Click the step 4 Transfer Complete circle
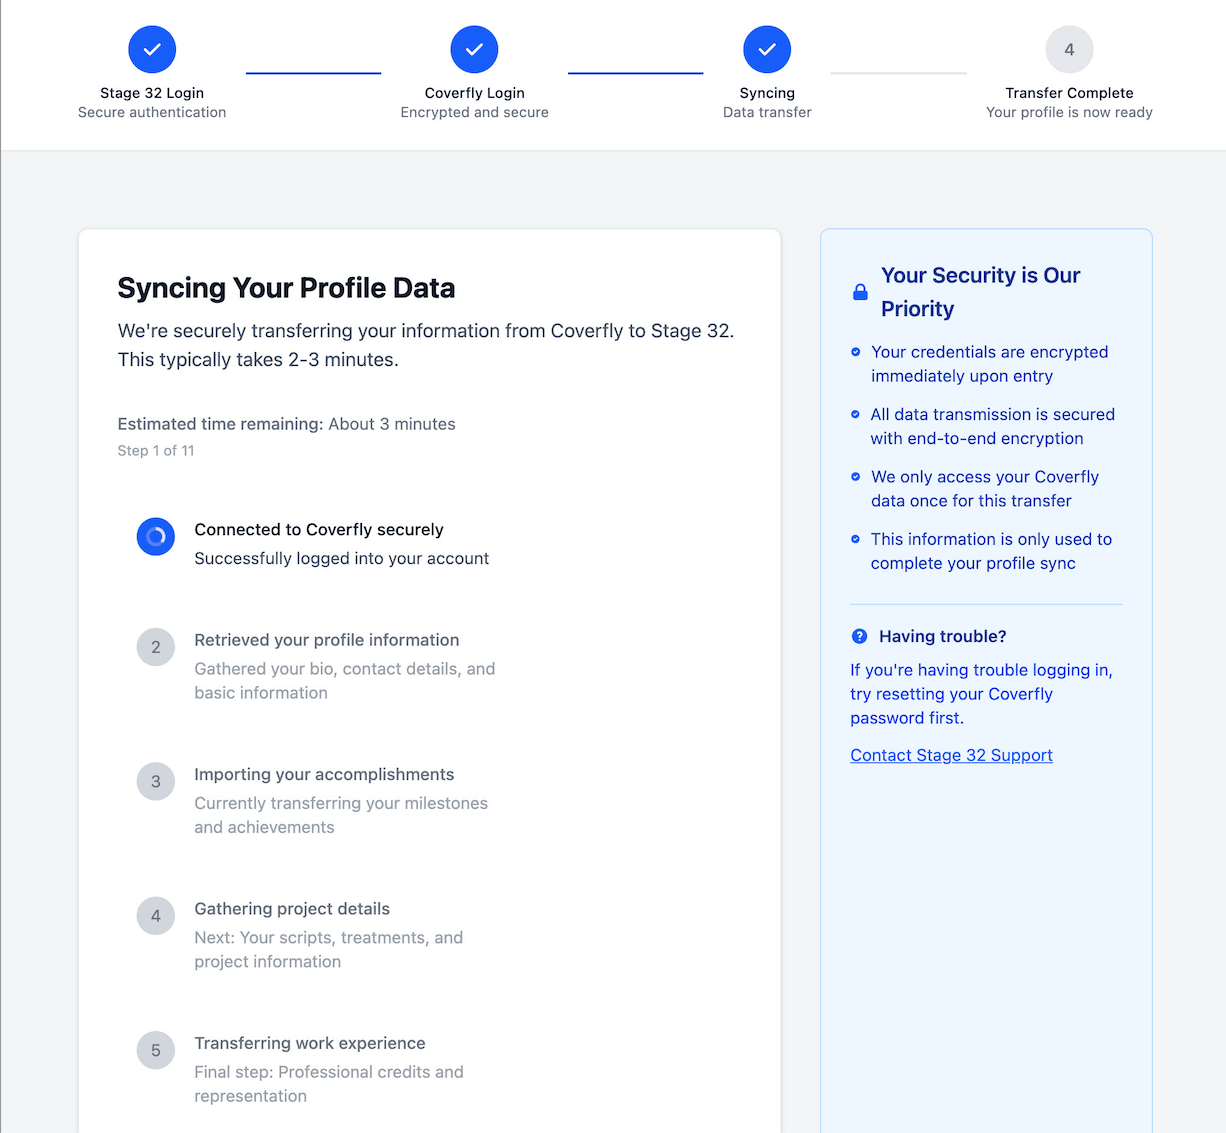1226x1133 pixels. 1069,49
